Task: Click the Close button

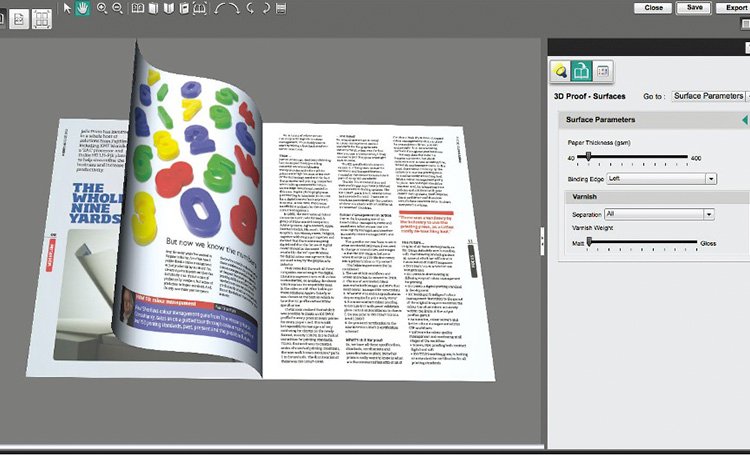Action: tap(654, 7)
